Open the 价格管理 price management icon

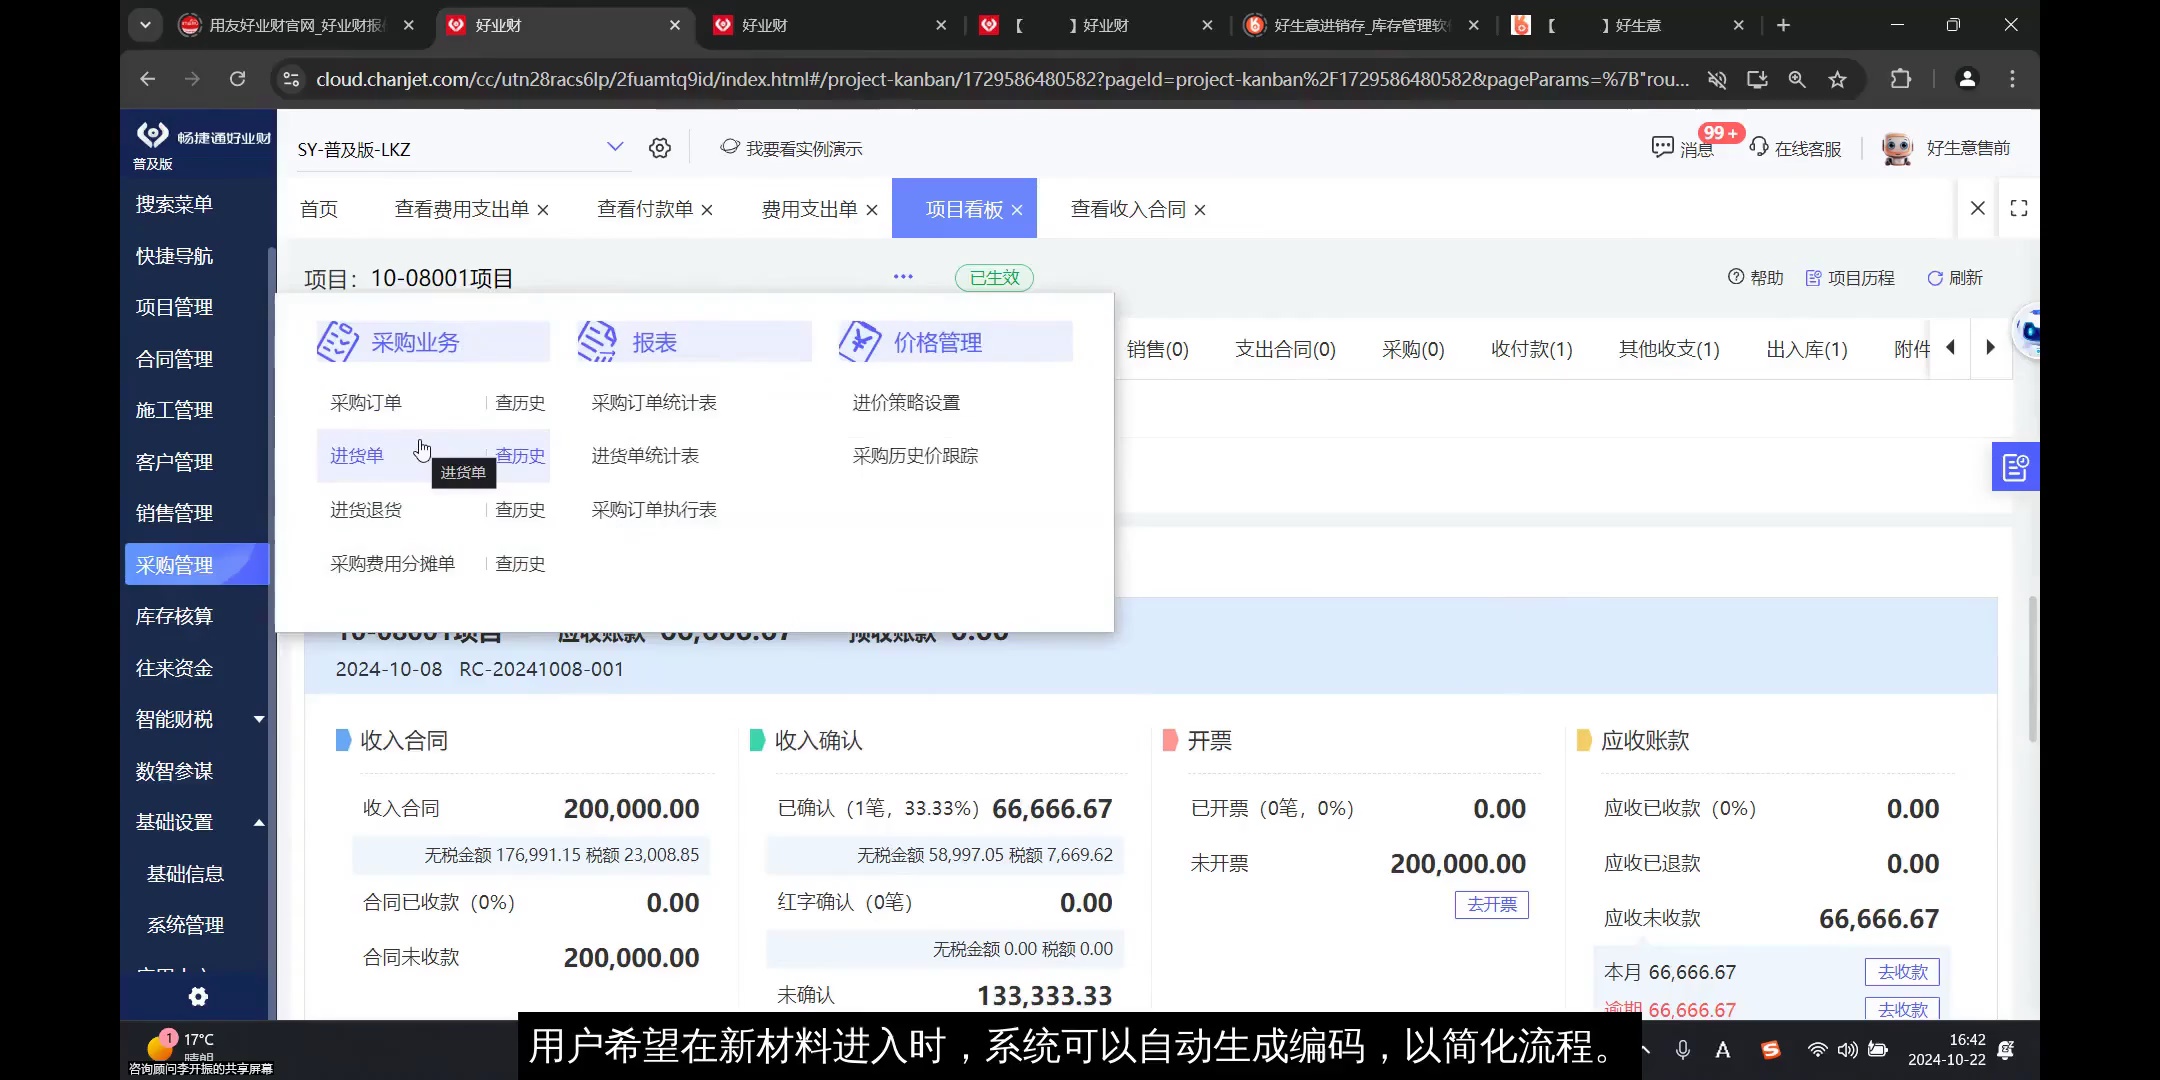click(858, 341)
